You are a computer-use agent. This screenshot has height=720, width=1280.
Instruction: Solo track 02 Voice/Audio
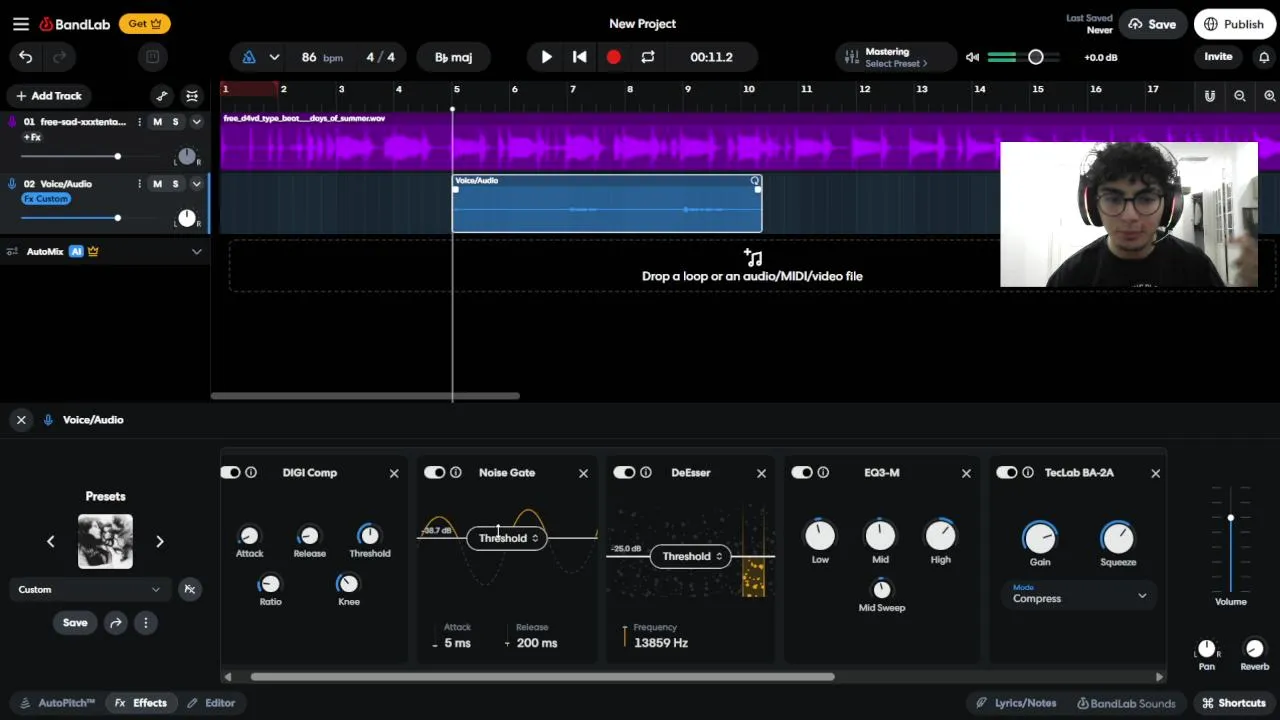(175, 184)
